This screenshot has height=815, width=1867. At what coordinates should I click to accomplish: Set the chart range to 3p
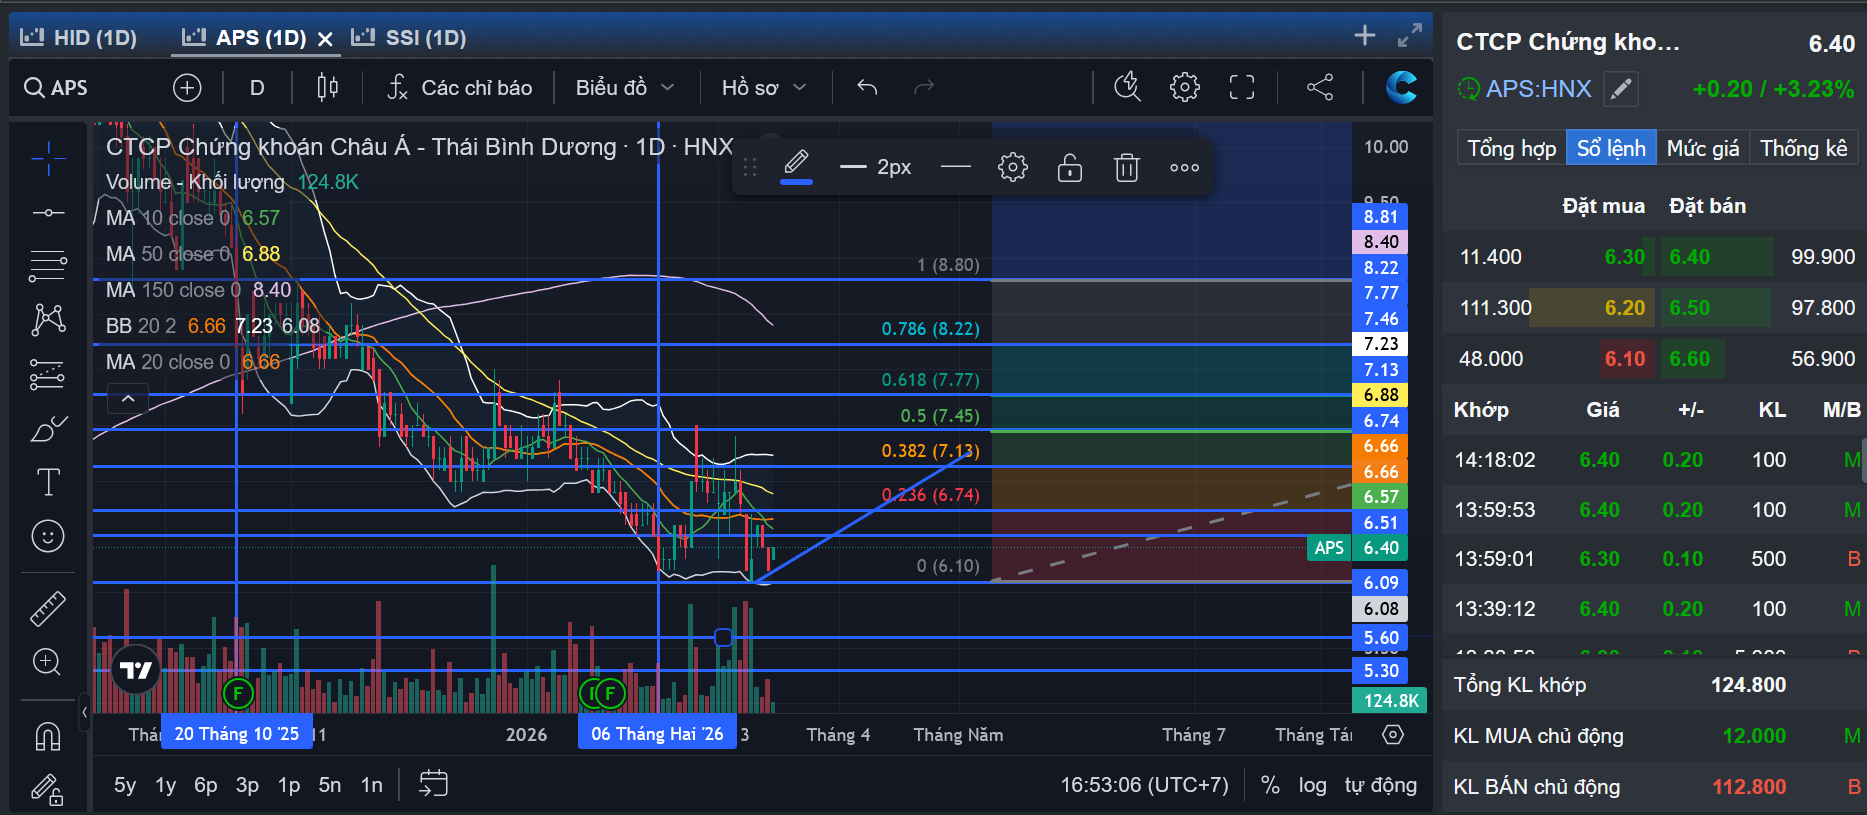point(247,785)
